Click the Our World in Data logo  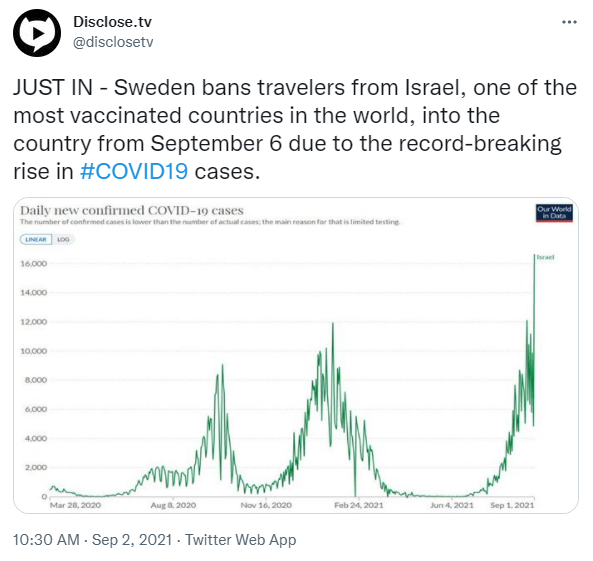[554, 213]
